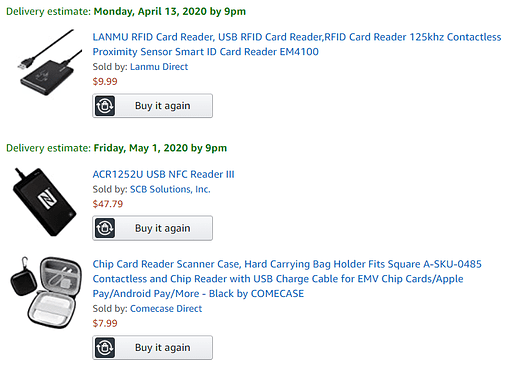Click the $7.99 price text
Screen dimensions: 517x365
105,323
